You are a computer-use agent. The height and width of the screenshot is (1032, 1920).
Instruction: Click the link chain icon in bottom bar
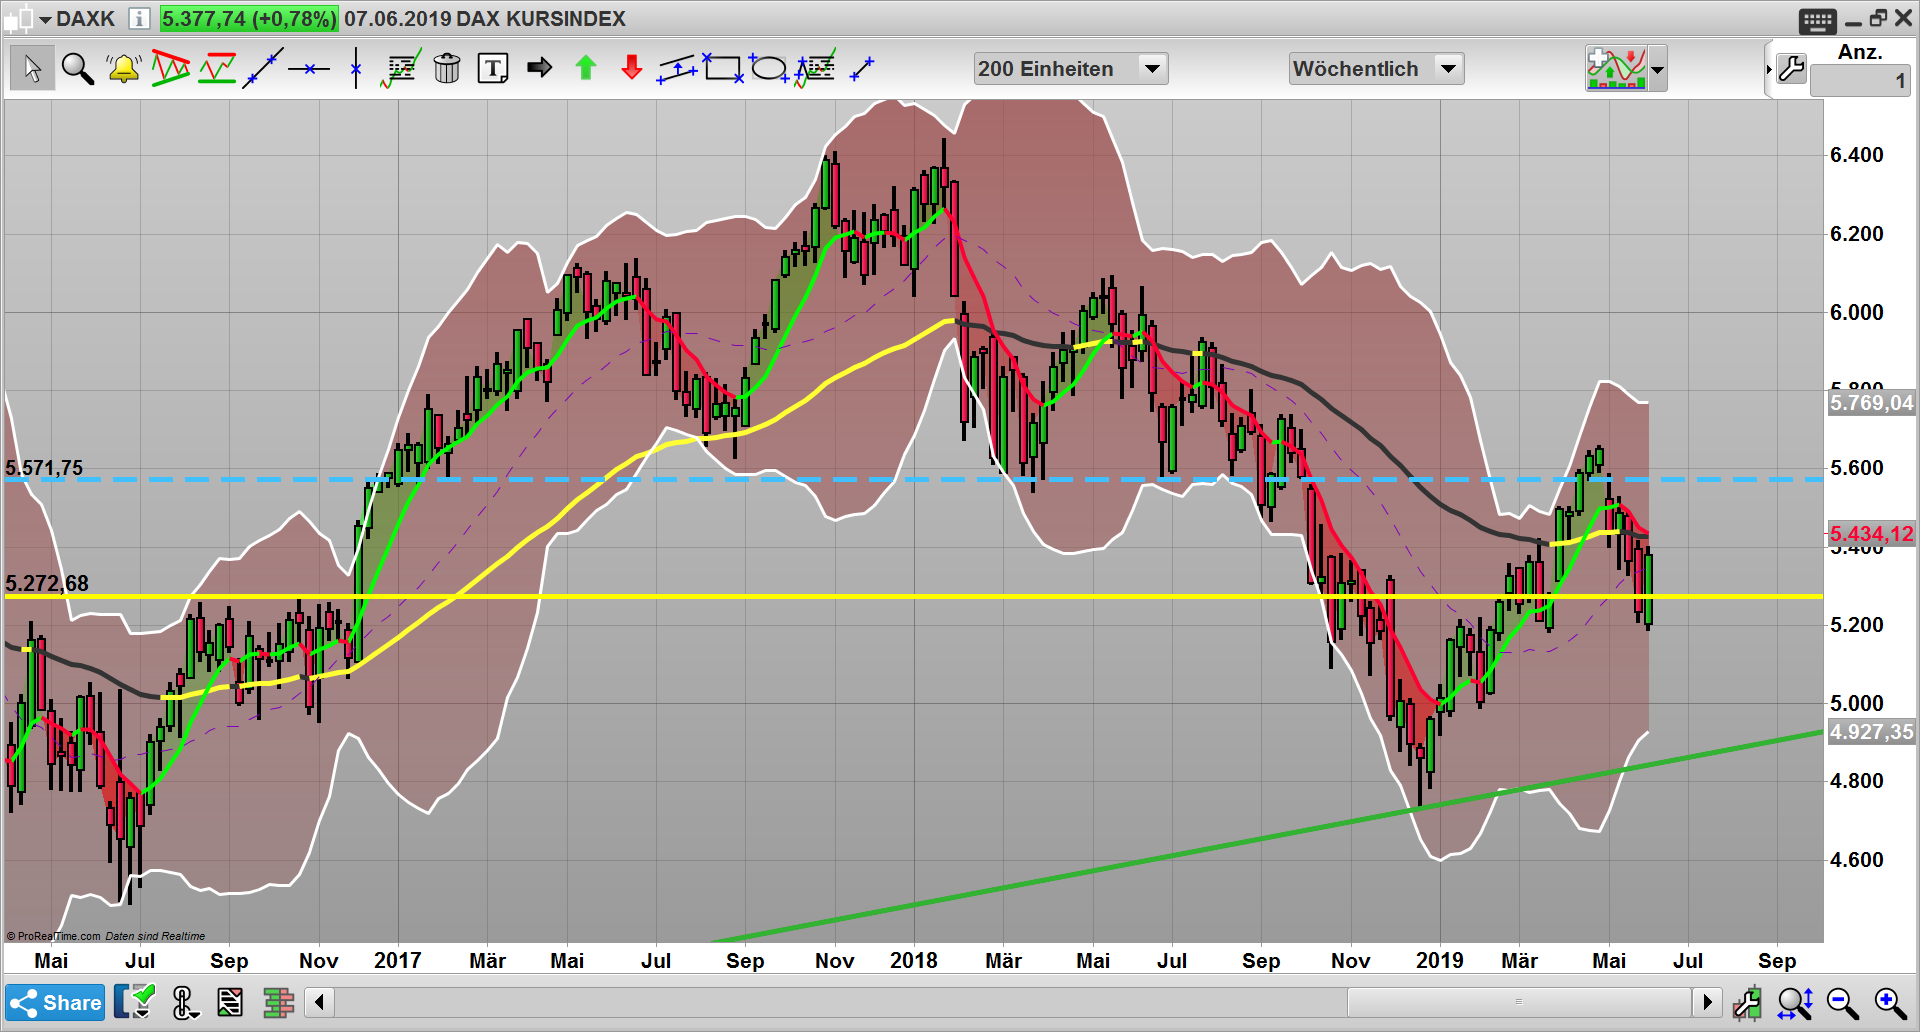[185, 1002]
